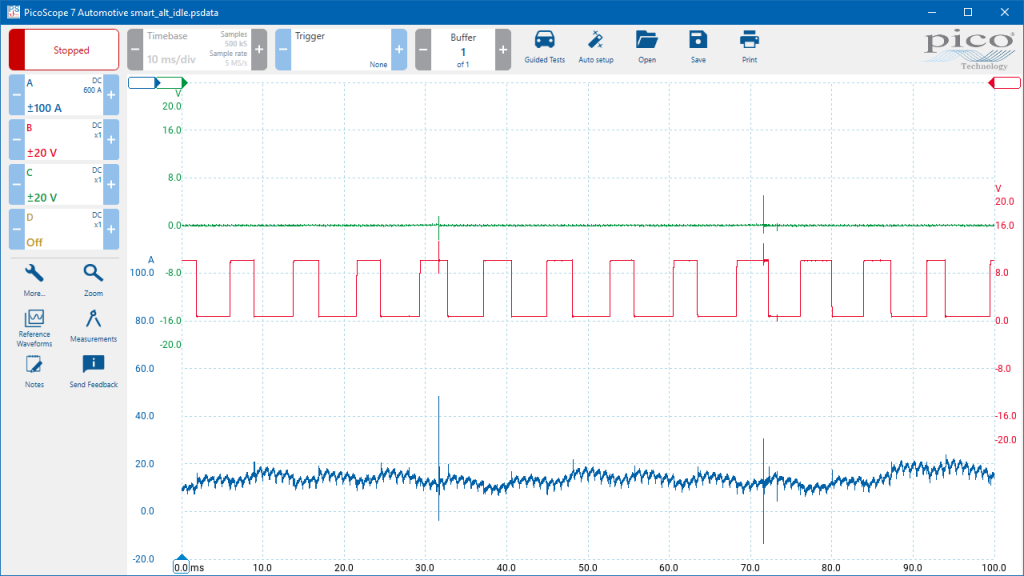
Task: Open a file with folder icon
Action: 647,47
